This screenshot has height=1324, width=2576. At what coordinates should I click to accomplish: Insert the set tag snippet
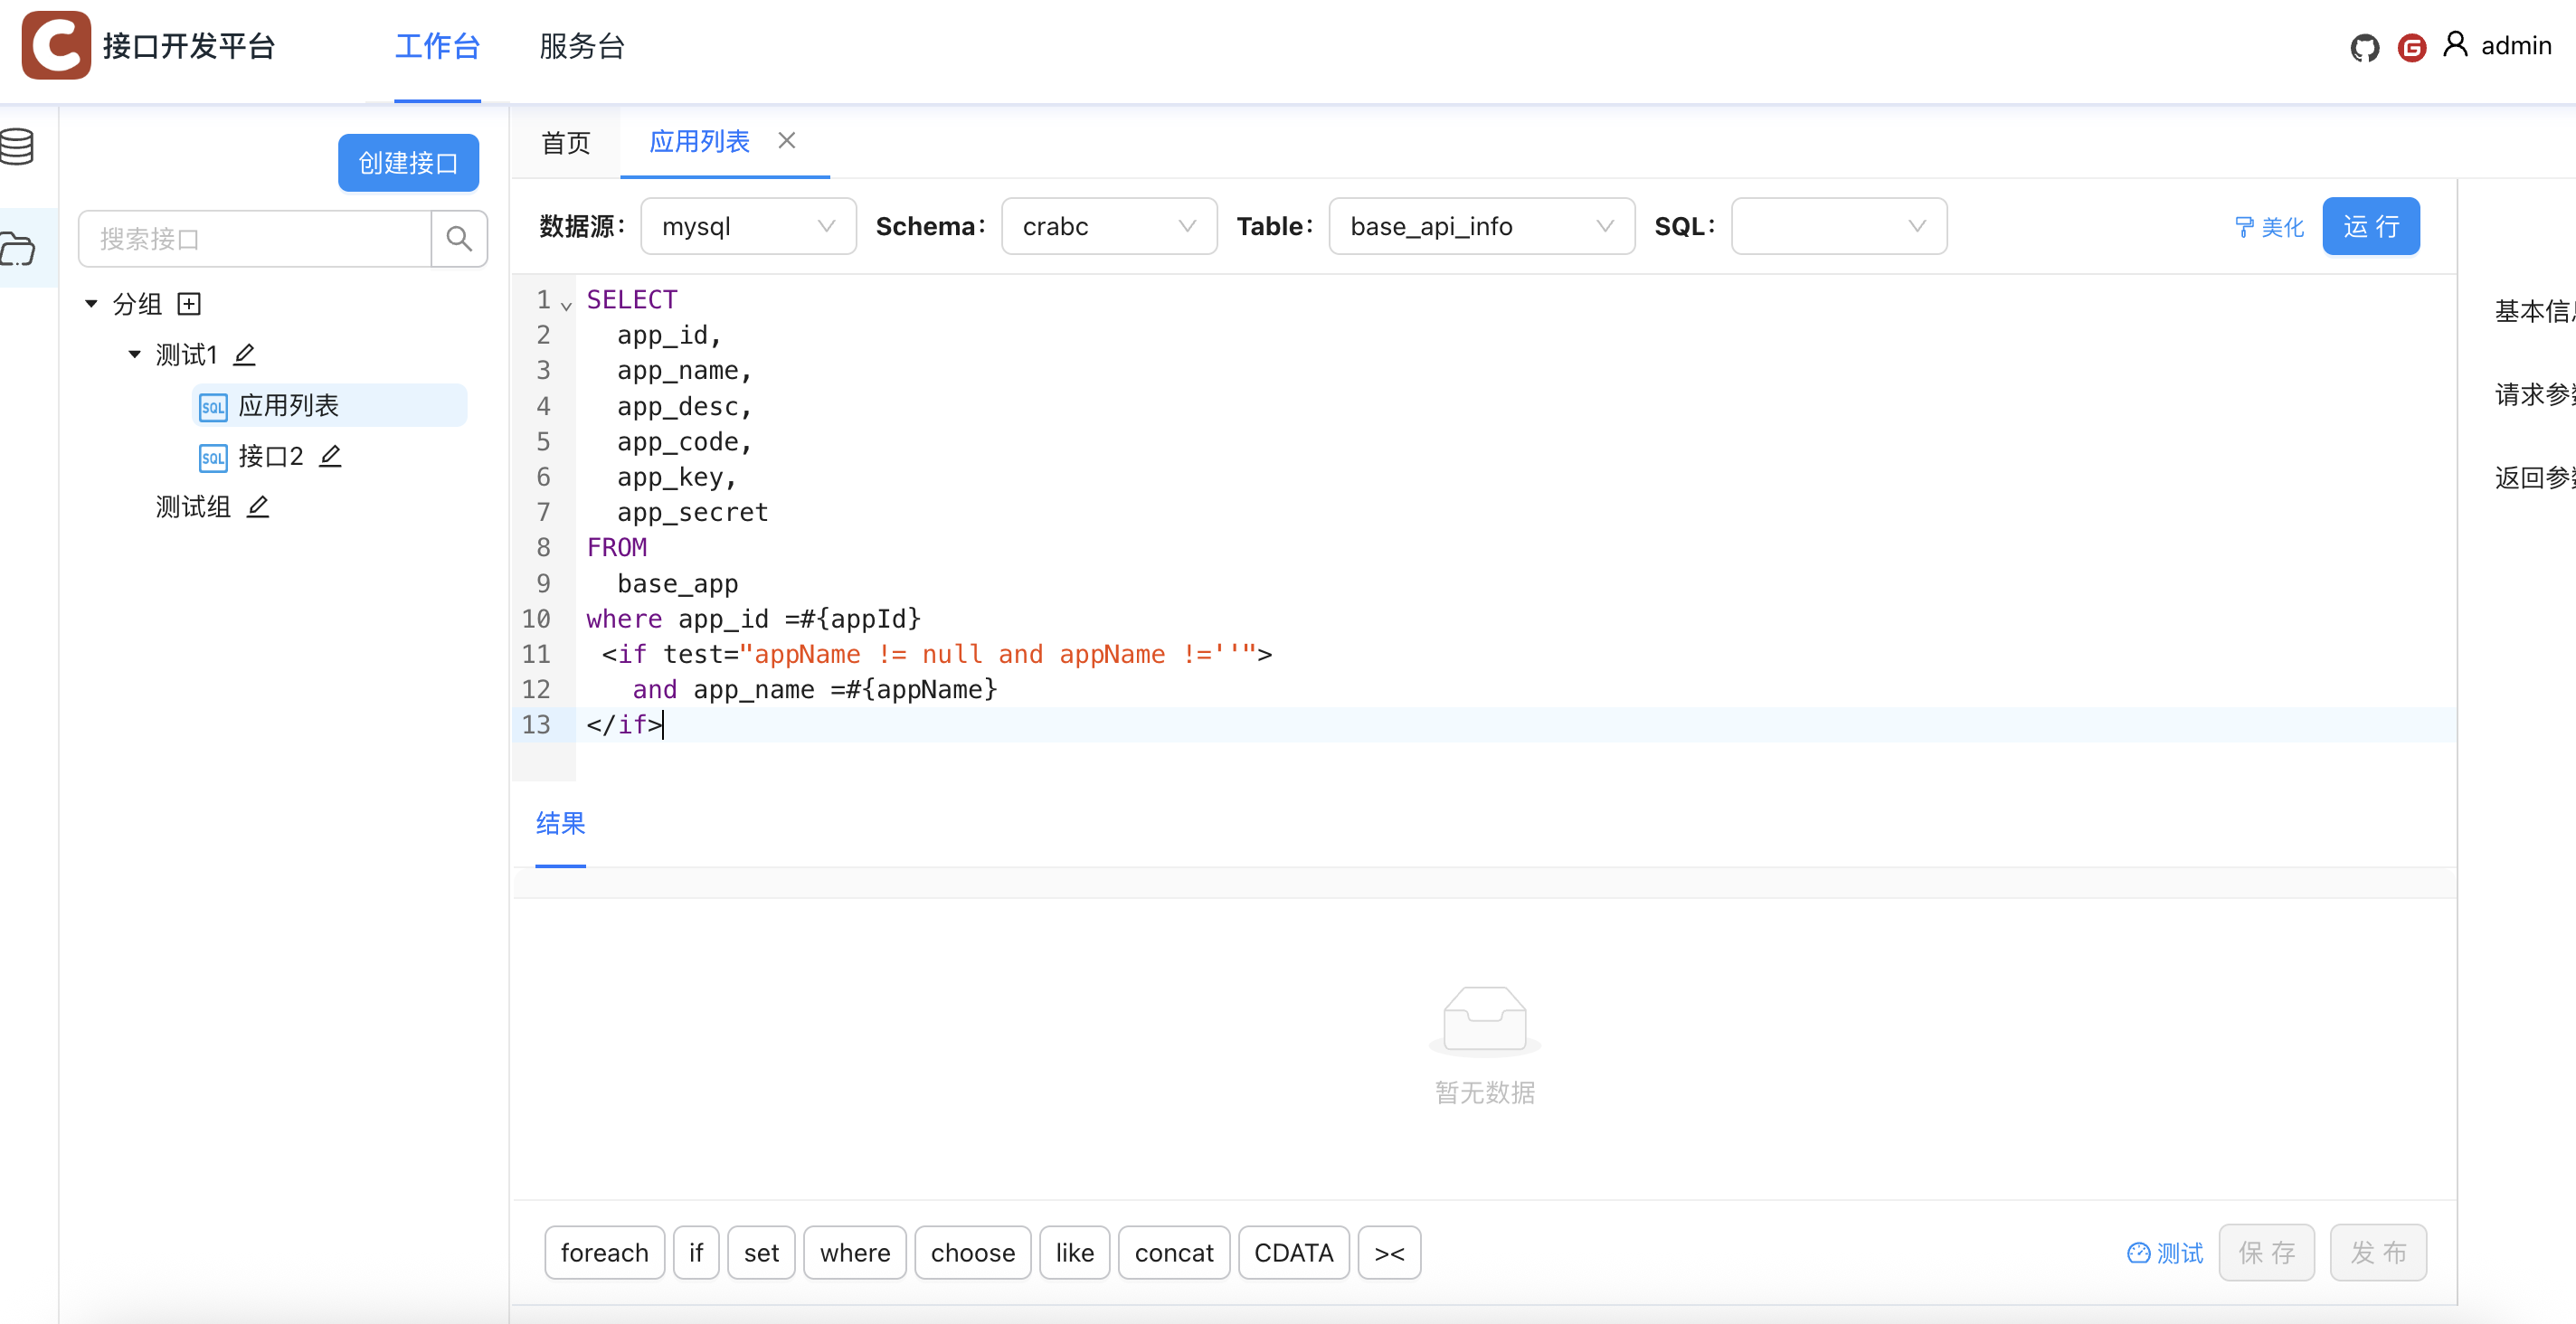(761, 1252)
